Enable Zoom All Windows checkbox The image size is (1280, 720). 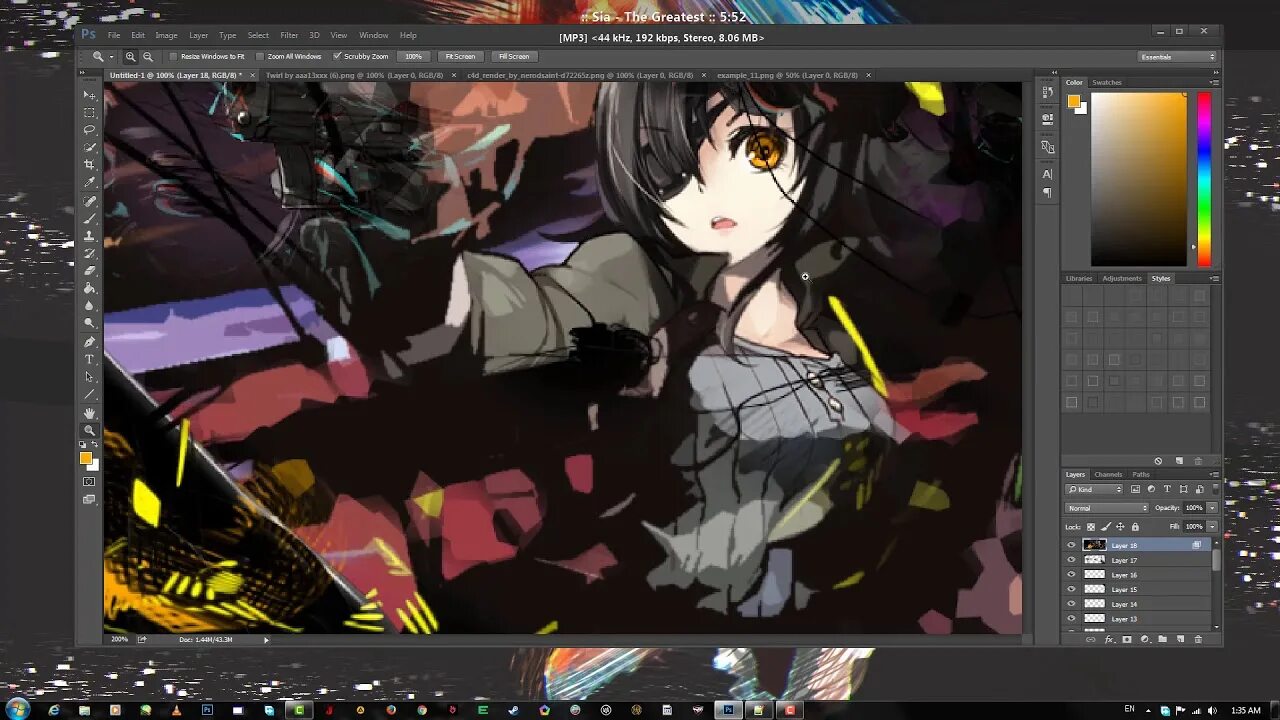point(260,57)
